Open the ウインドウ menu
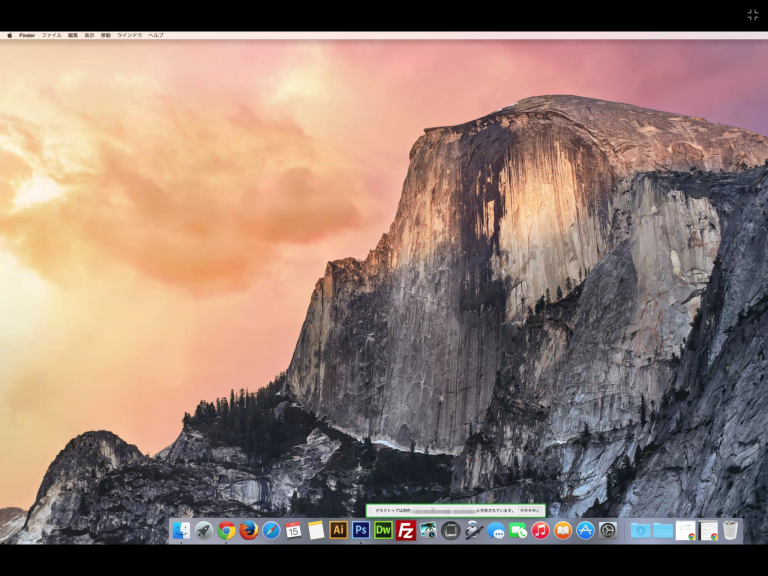Viewport: 768px width, 576px height. [130, 35]
